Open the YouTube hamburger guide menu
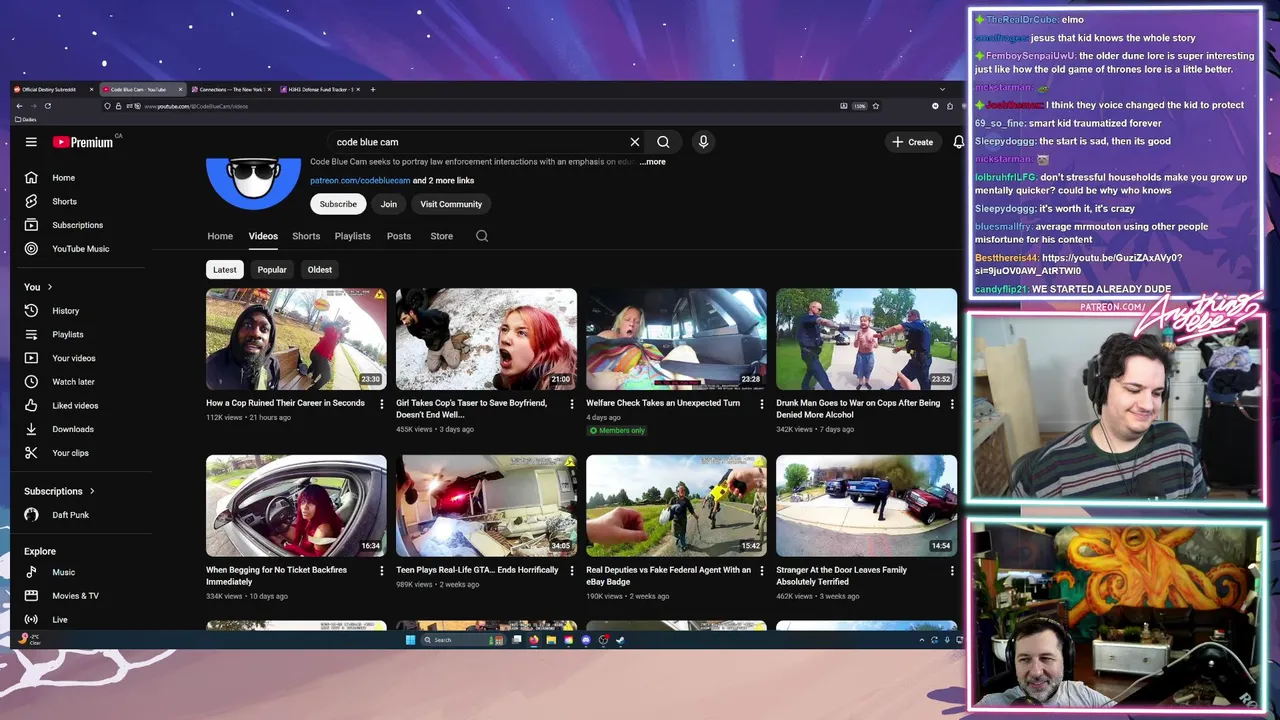The image size is (1280, 720). click(x=31, y=142)
